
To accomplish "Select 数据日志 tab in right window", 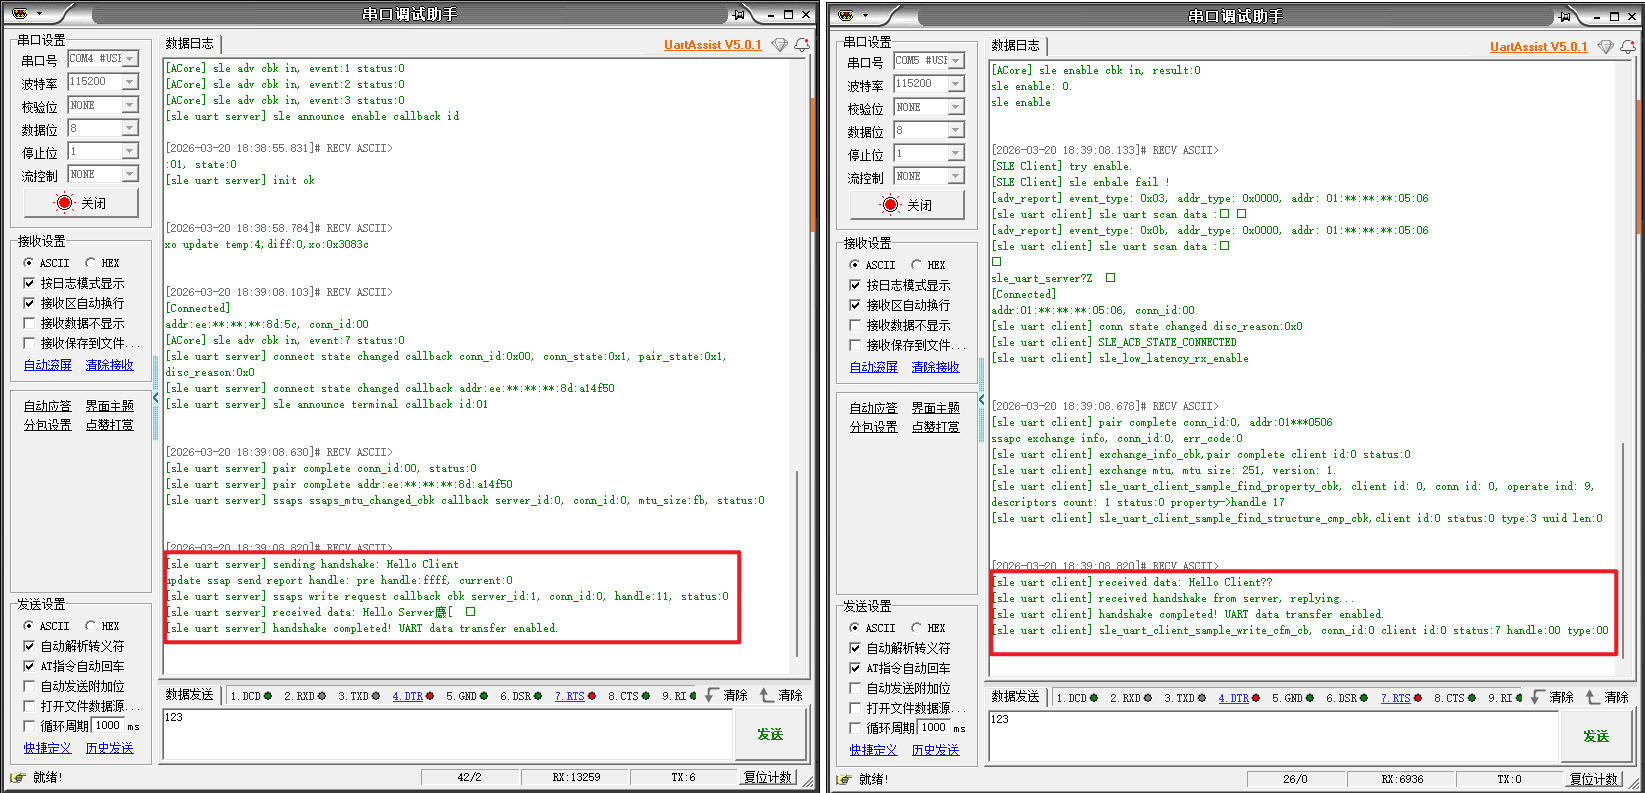I will [x=1016, y=46].
